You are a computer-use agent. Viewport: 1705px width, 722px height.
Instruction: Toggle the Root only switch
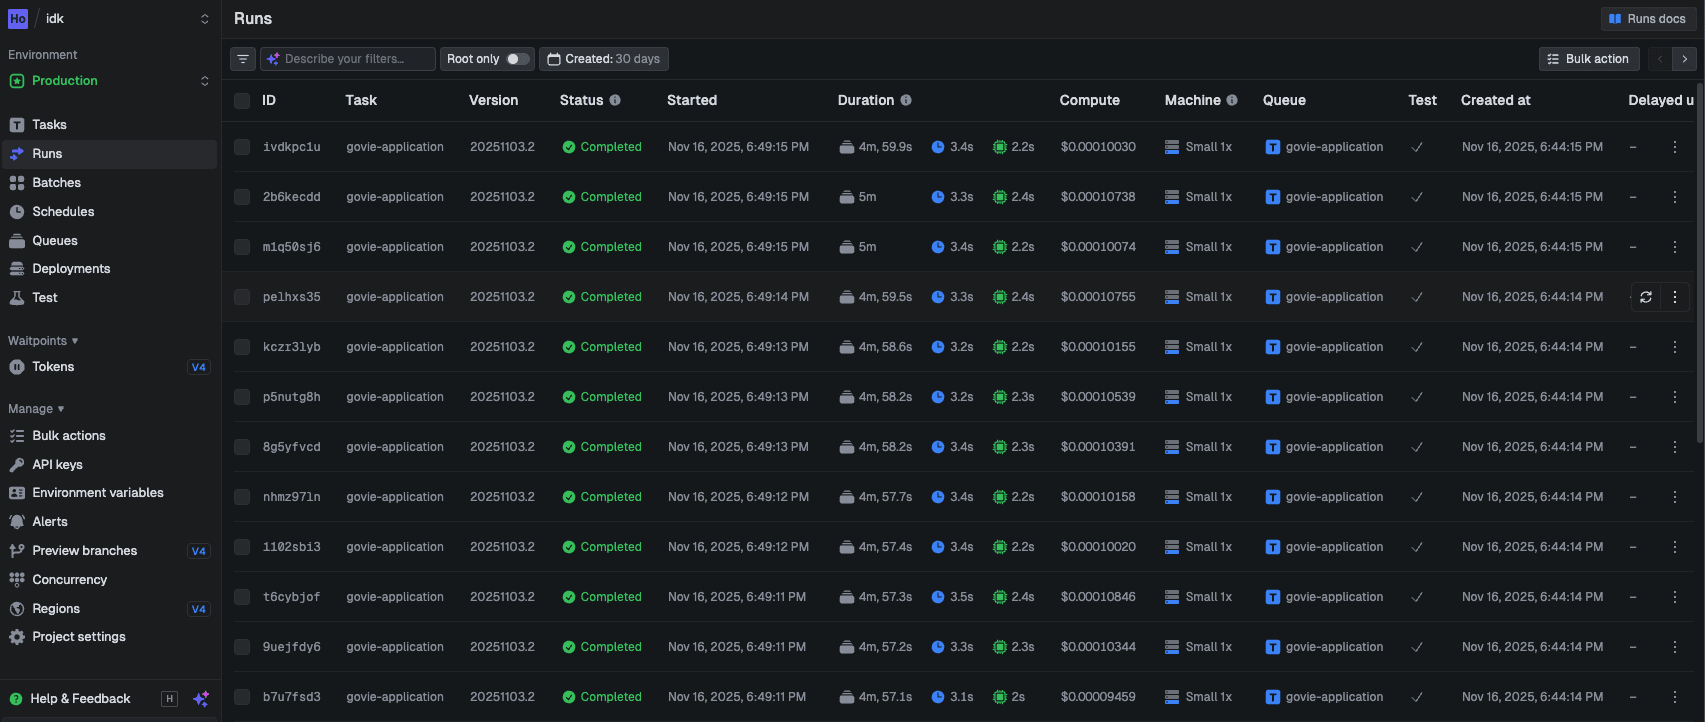[517, 59]
